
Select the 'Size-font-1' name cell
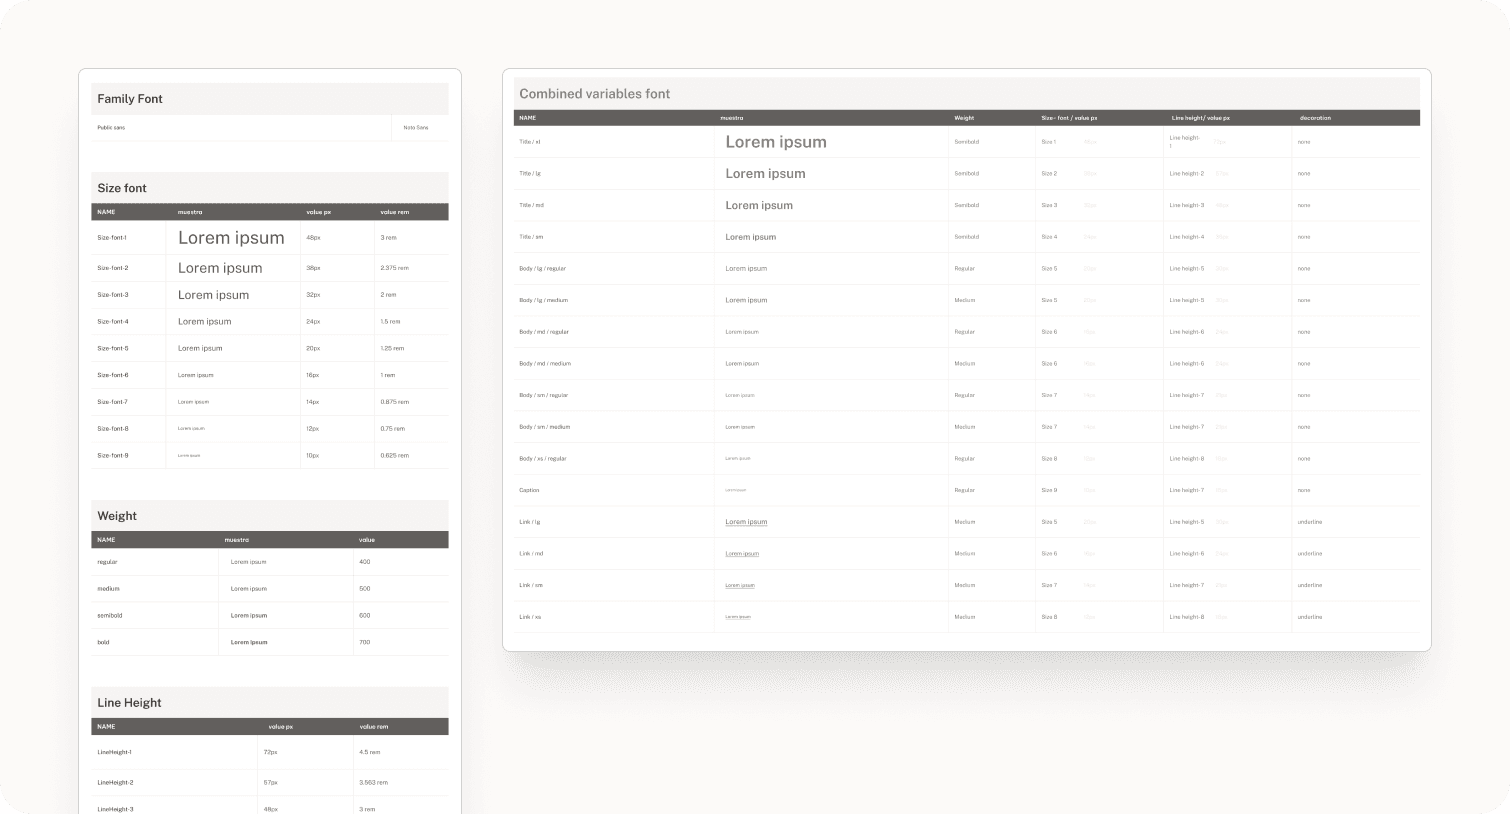tap(112, 238)
